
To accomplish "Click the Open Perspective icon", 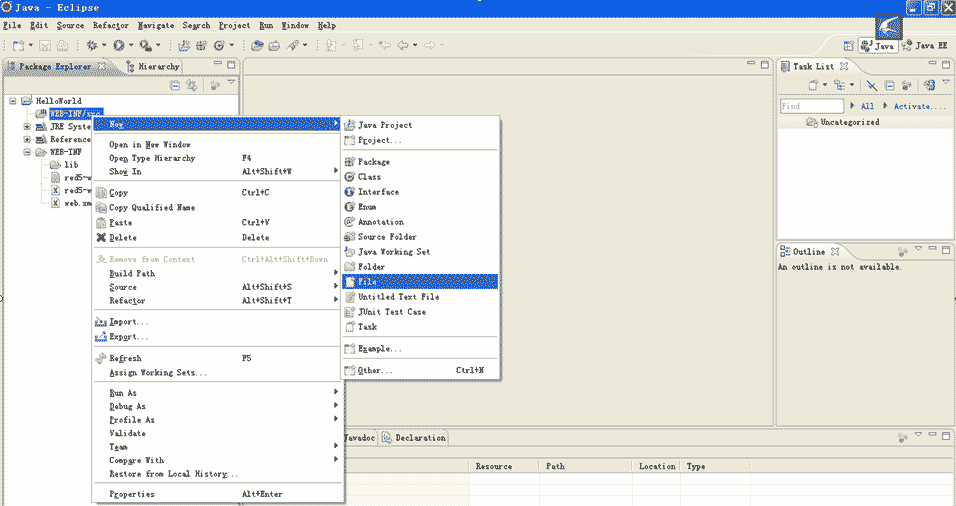I will (848, 46).
